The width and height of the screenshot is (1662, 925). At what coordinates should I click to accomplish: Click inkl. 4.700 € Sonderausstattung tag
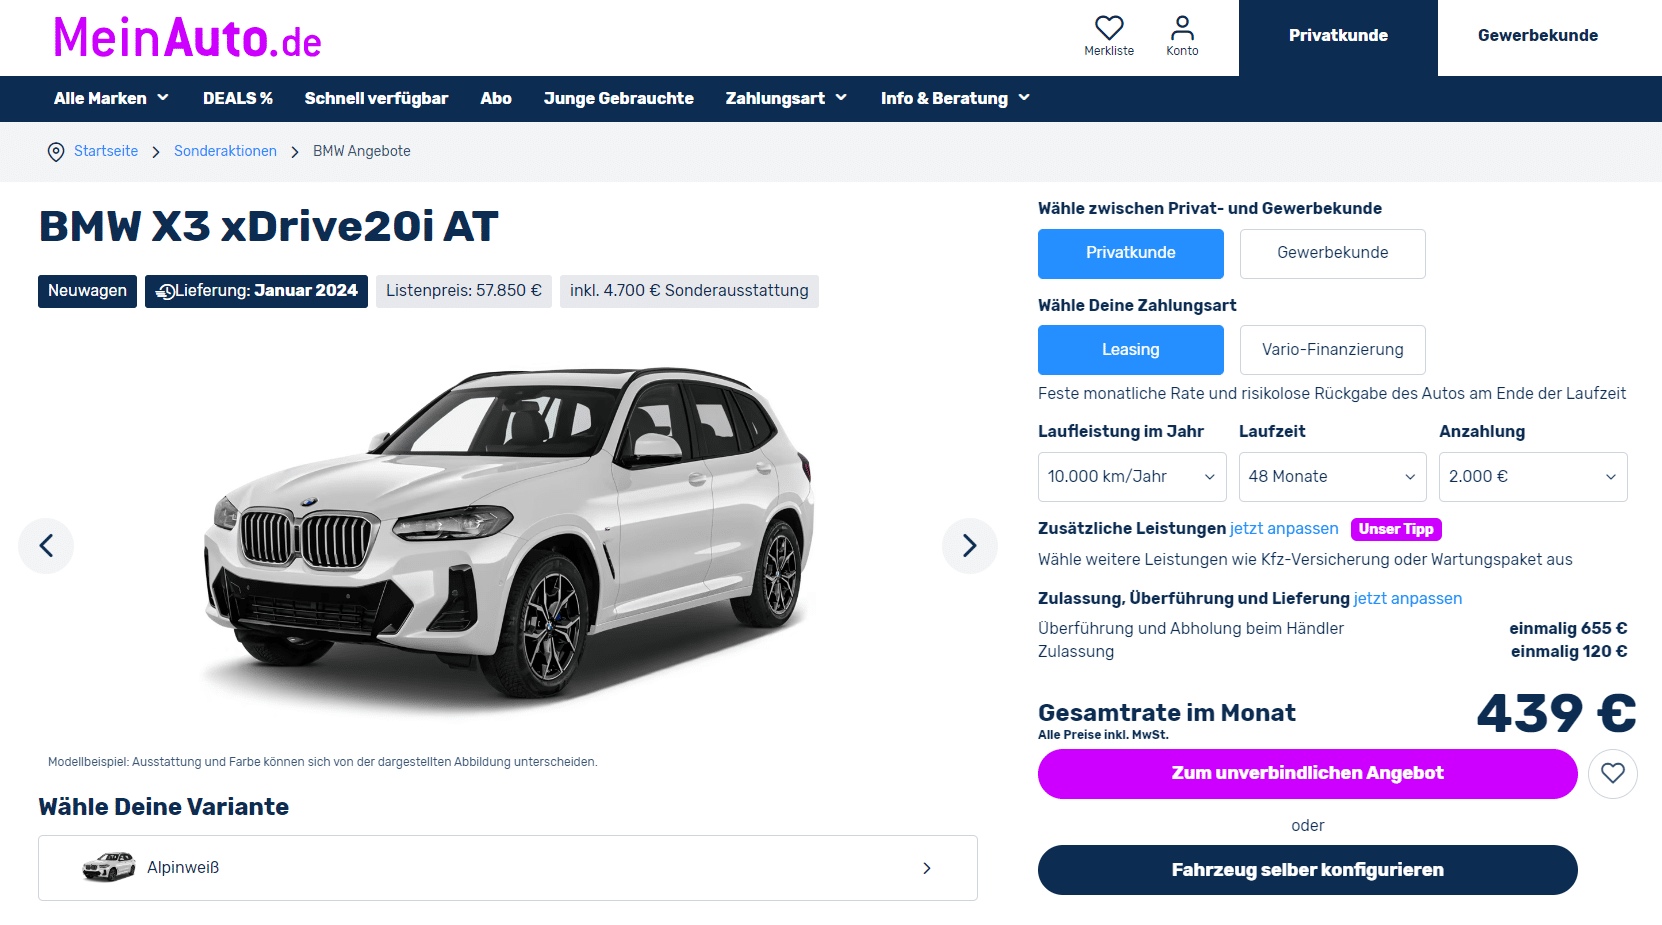click(689, 291)
